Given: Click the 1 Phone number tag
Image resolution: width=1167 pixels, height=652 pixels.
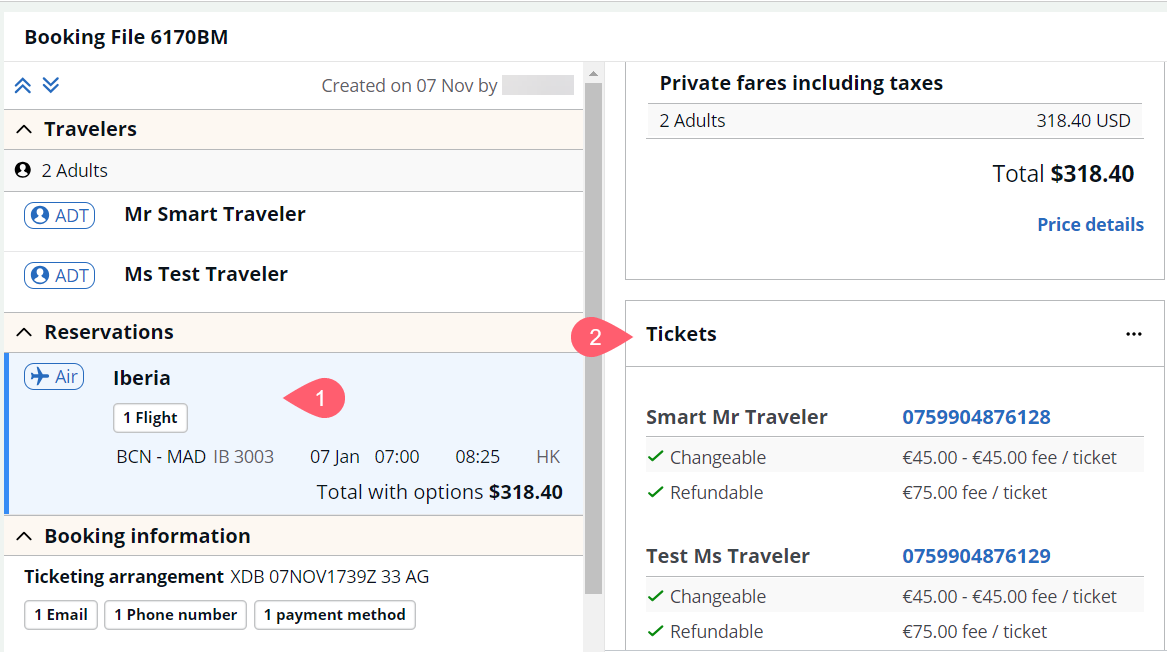Looking at the screenshot, I should [175, 615].
